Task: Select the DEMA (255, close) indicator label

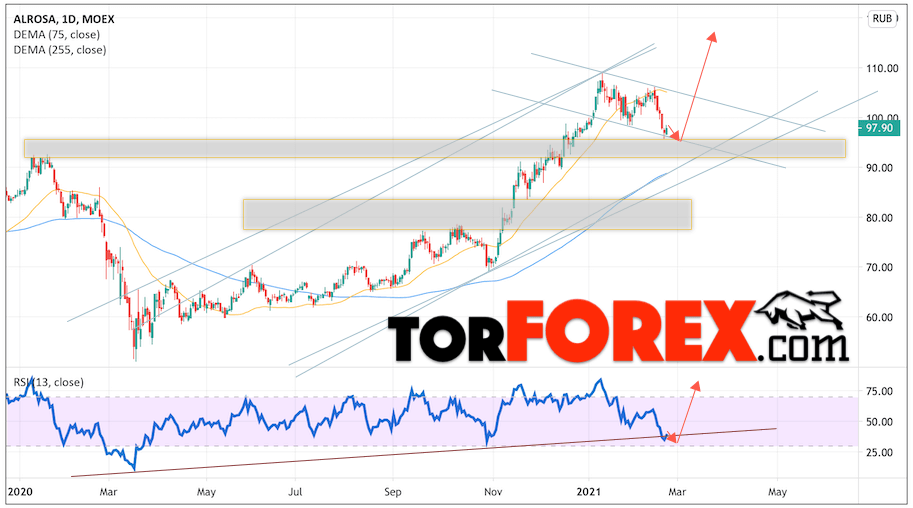Action: tap(60, 50)
